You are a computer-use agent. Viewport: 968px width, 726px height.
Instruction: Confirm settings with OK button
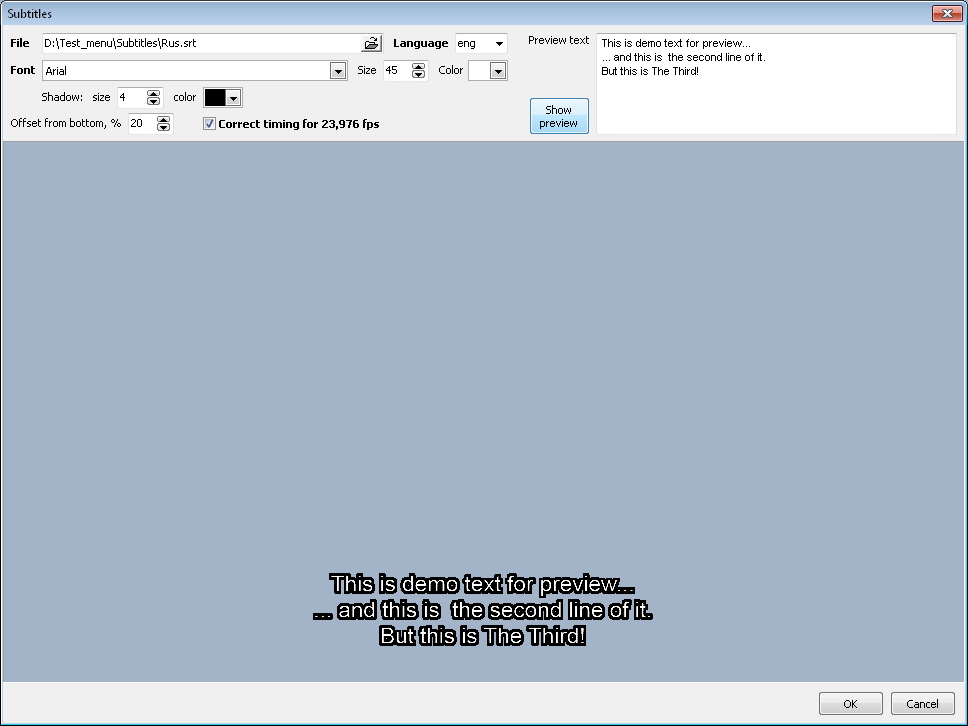(850, 704)
